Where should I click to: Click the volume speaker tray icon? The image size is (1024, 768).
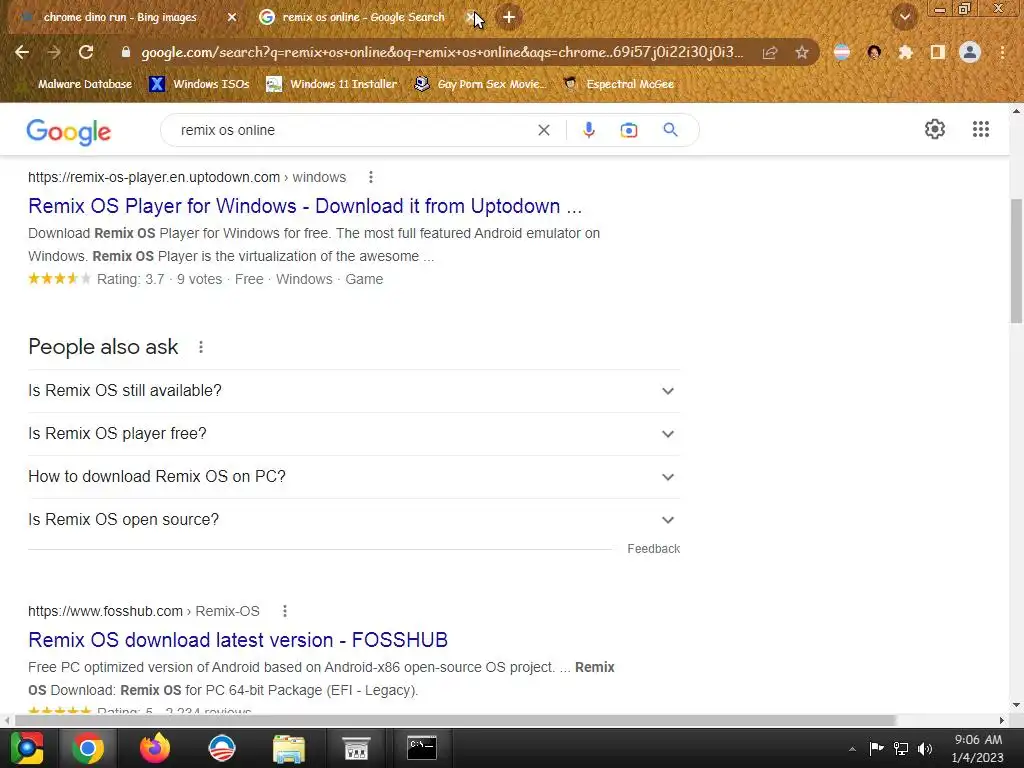pyautogui.click(x=925, y=748)
